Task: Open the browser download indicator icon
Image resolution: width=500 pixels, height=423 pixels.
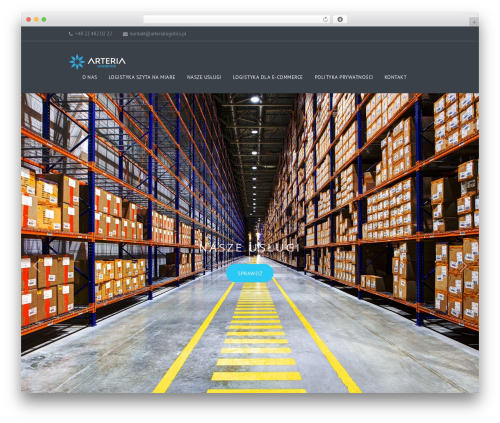Action: (x=340, y=20)
